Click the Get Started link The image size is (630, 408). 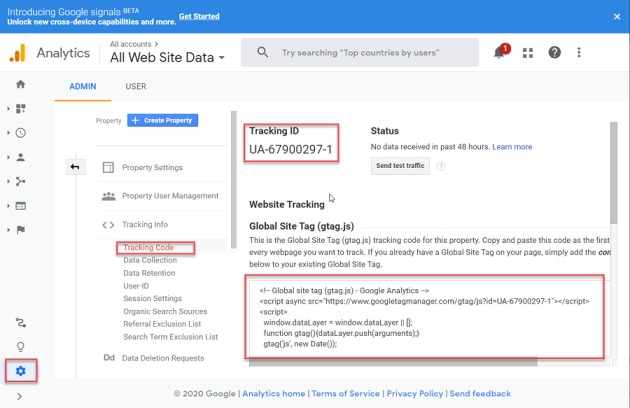click(x=199, y=16)
